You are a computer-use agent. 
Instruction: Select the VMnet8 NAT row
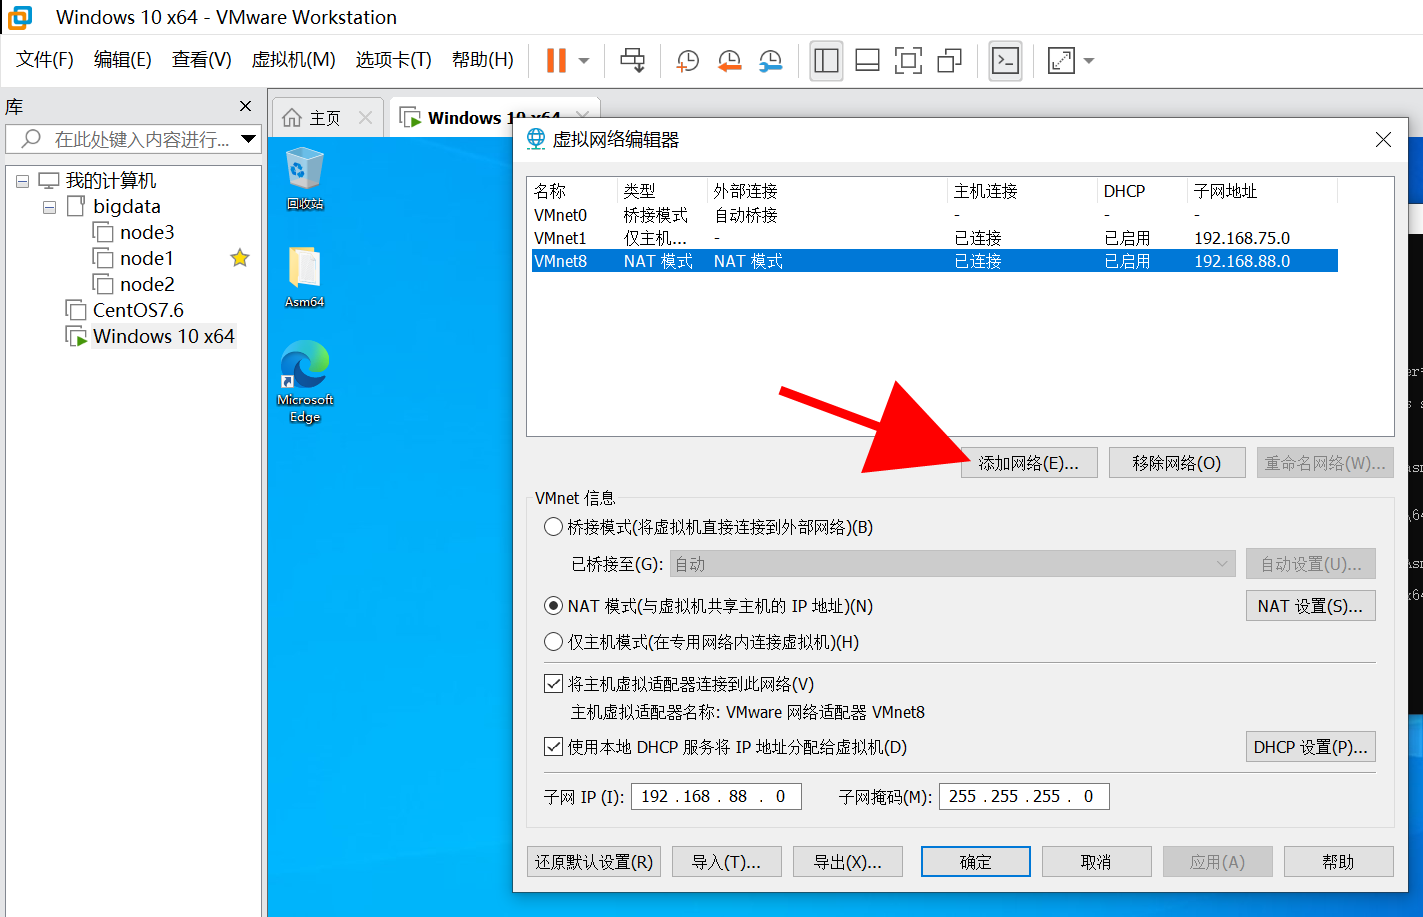pos(934,261)
